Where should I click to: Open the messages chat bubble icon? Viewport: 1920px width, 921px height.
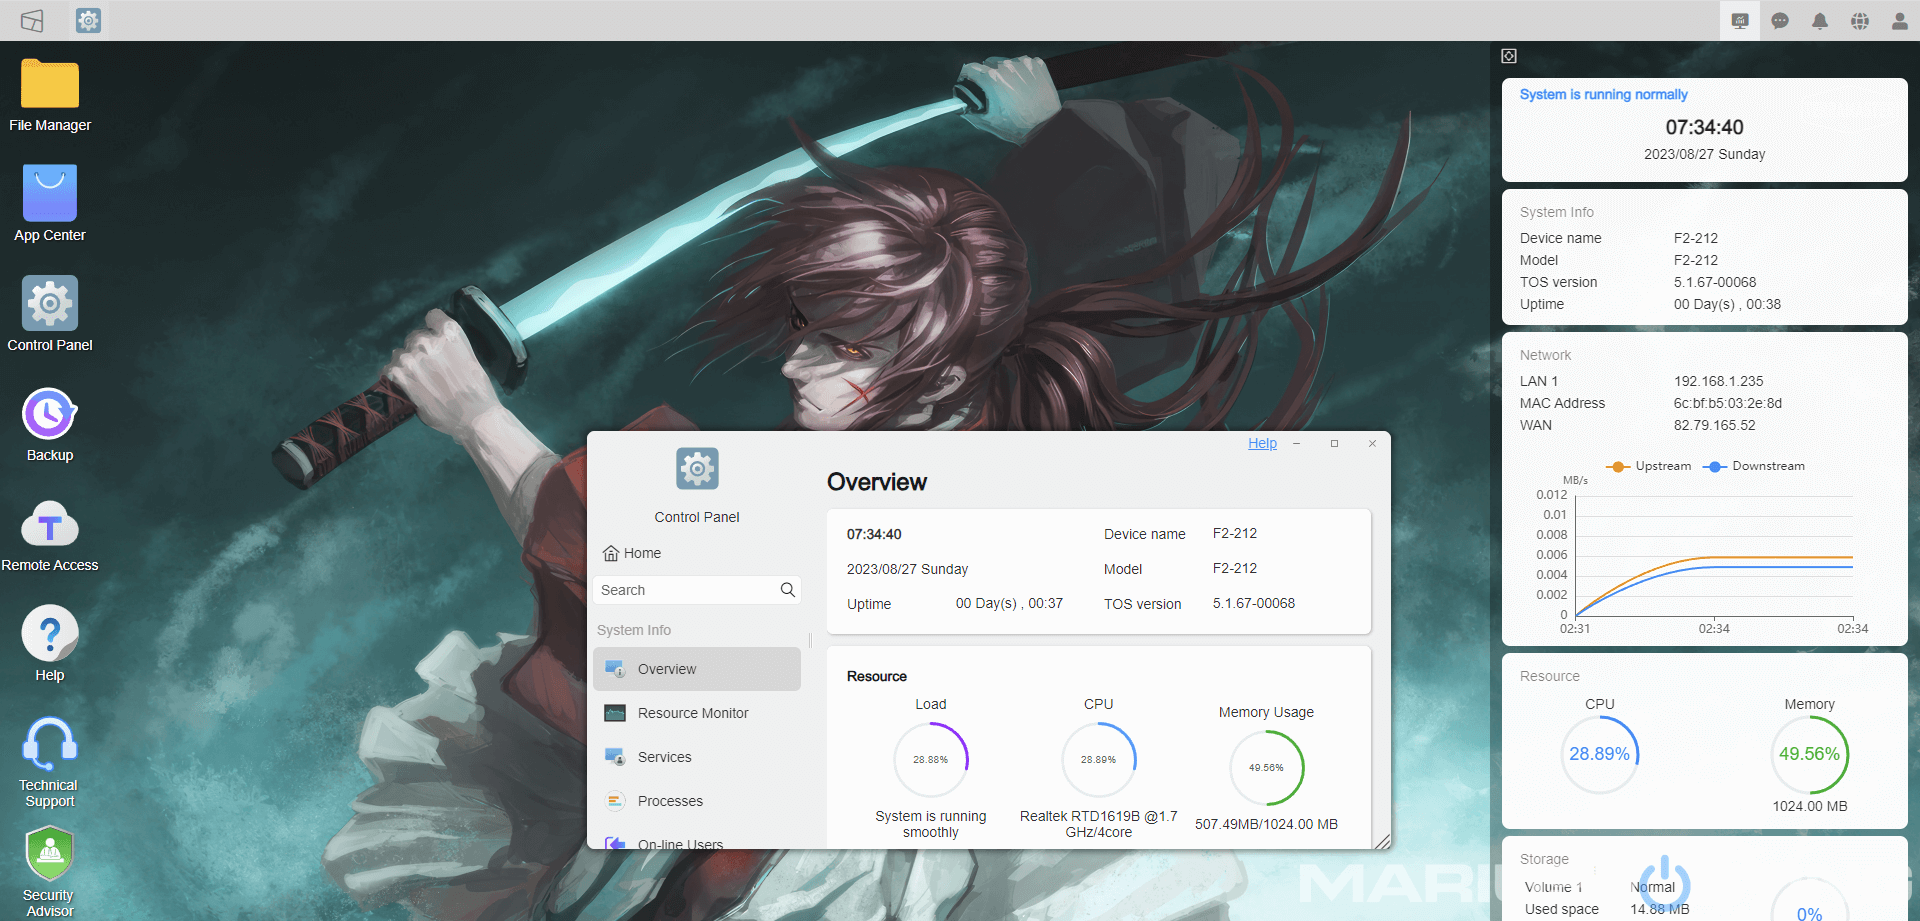point(1780,20)
